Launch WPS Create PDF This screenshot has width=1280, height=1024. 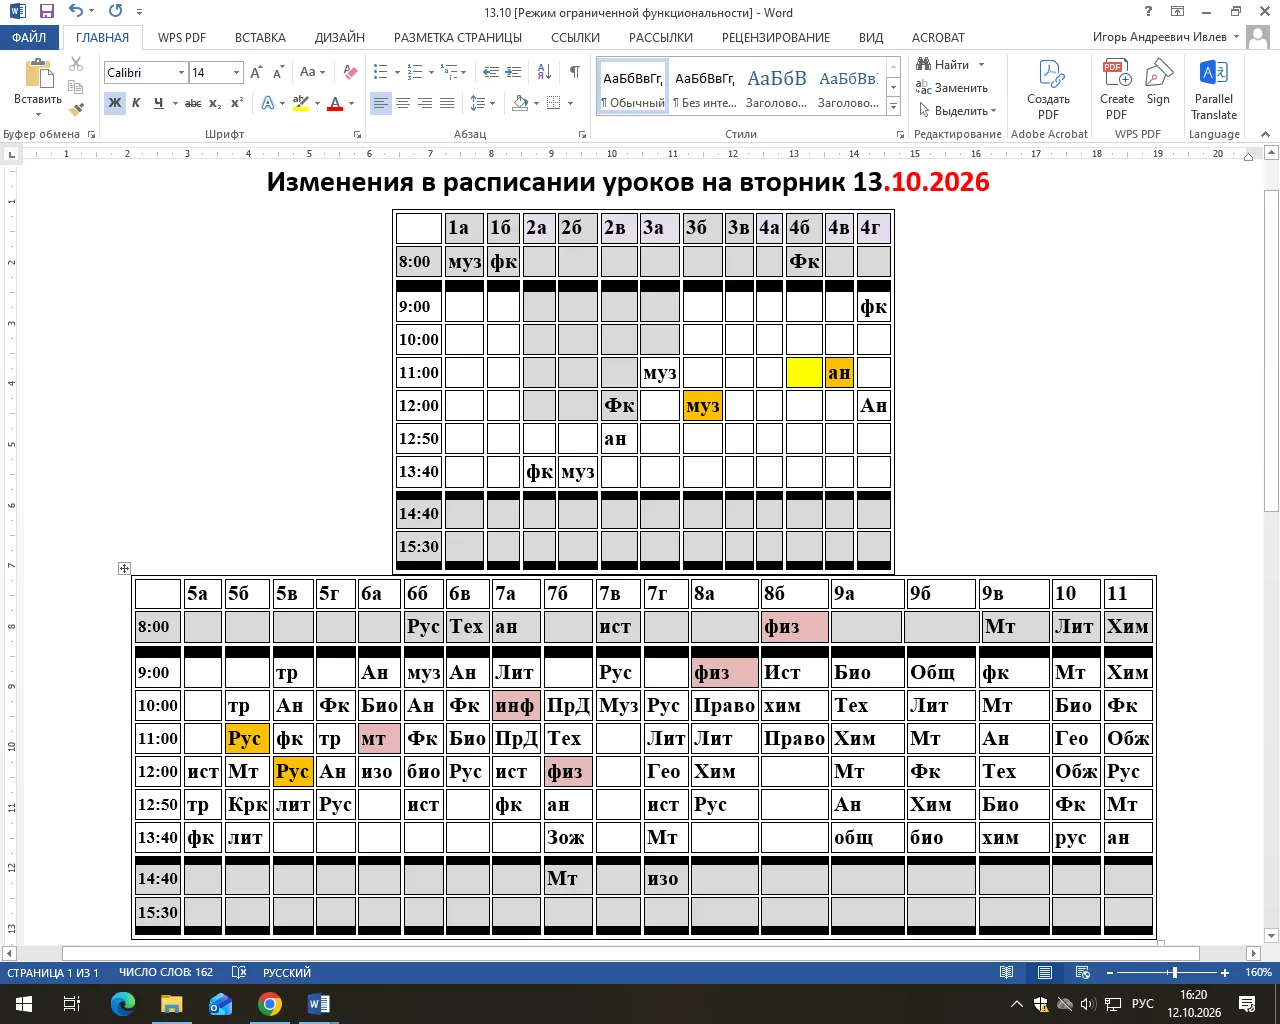coord(1117,90)
